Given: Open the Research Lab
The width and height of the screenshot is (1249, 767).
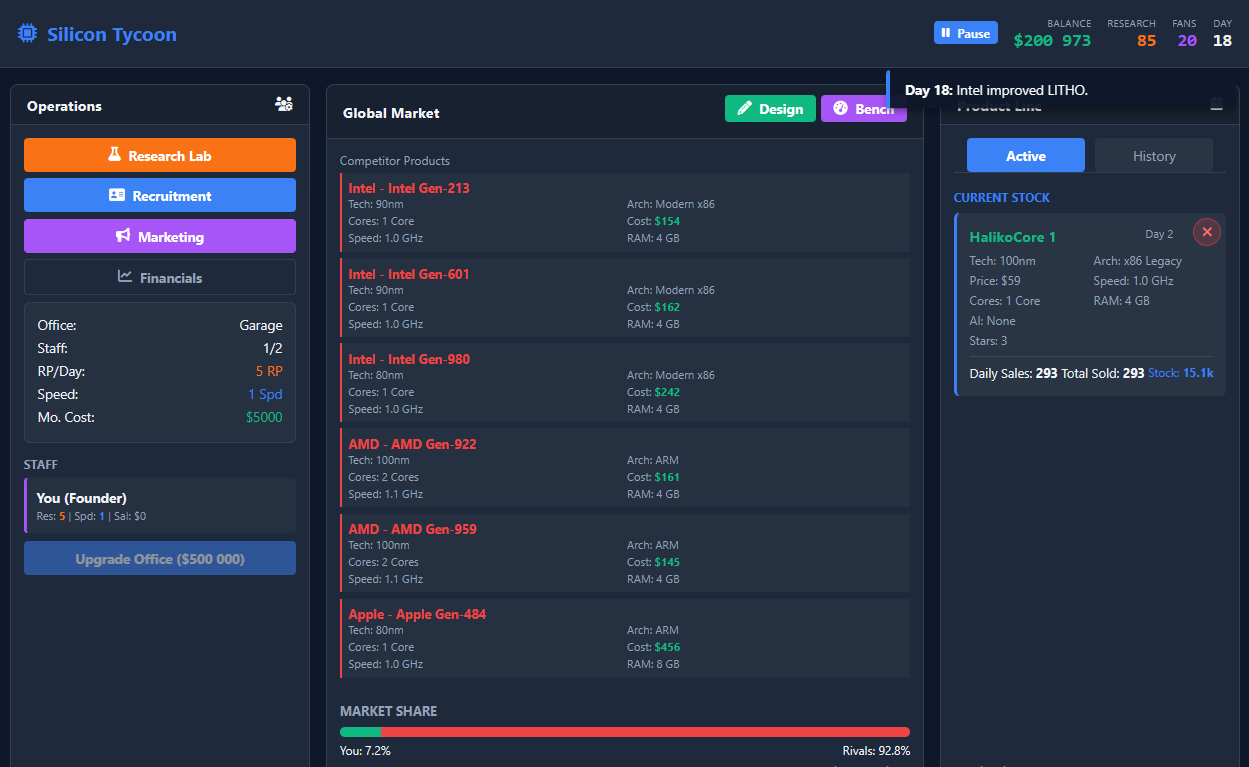Looking at the screenshot, I should tap(160, 155).
